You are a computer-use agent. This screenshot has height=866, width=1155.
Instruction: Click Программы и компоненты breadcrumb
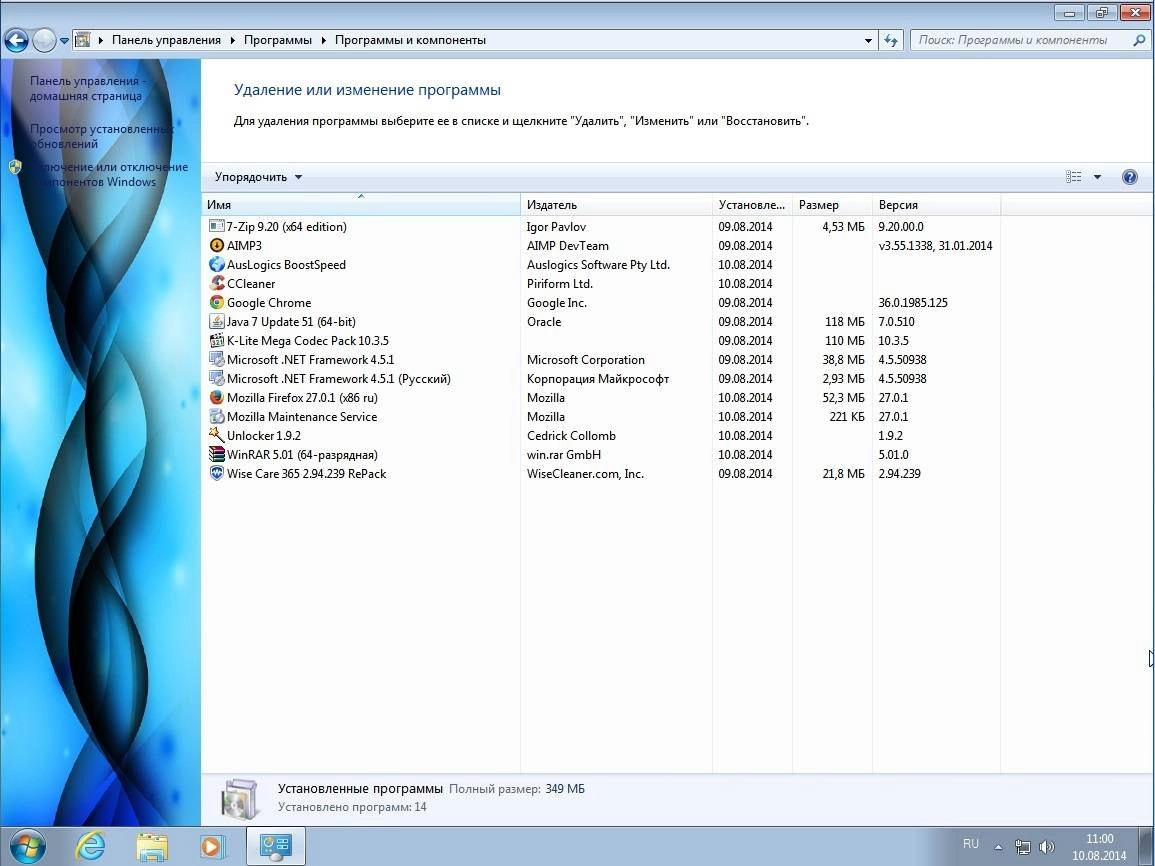click(410, 41)
